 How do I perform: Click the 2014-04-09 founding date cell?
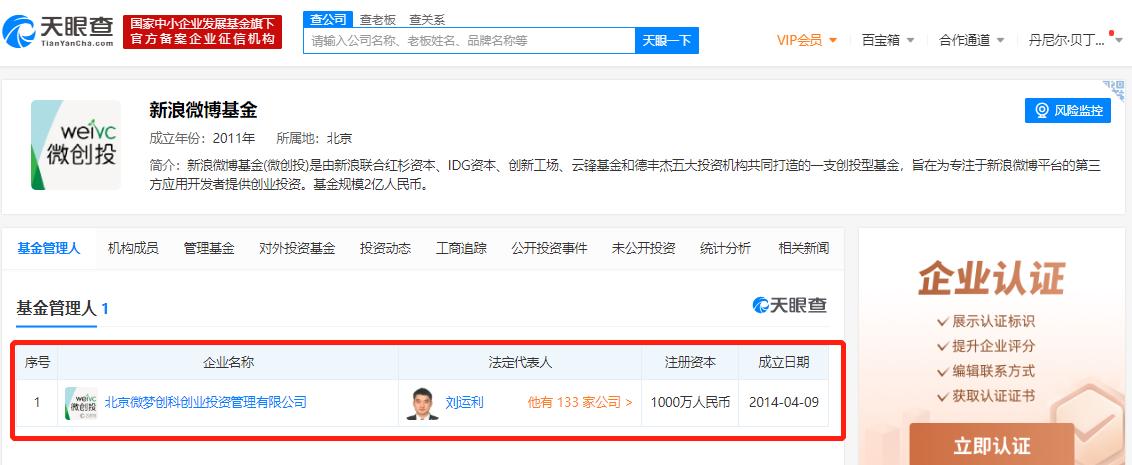784,402
